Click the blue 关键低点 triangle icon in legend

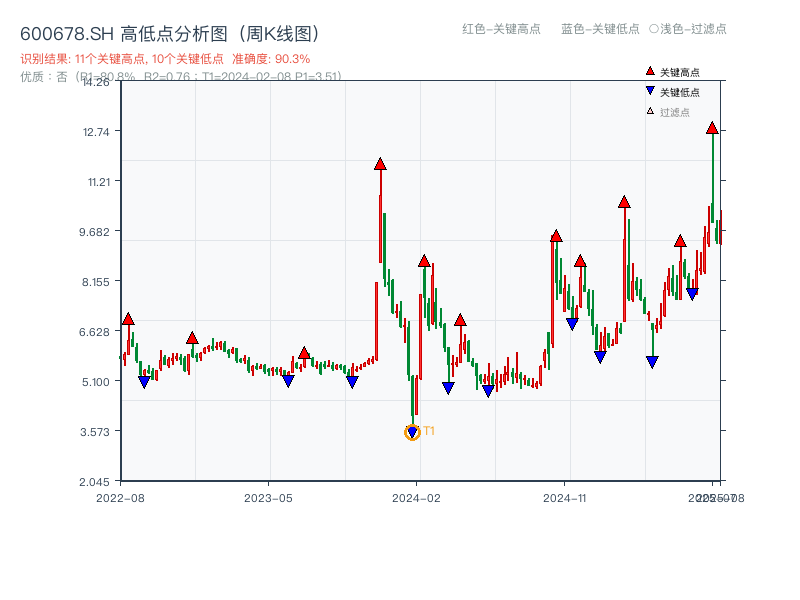650,92
